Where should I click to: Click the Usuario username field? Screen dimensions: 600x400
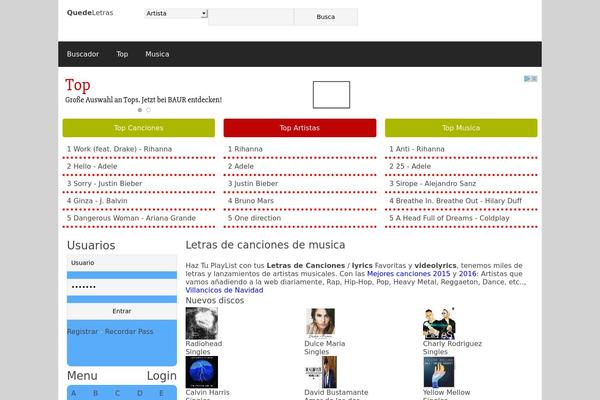pos(122,263)
